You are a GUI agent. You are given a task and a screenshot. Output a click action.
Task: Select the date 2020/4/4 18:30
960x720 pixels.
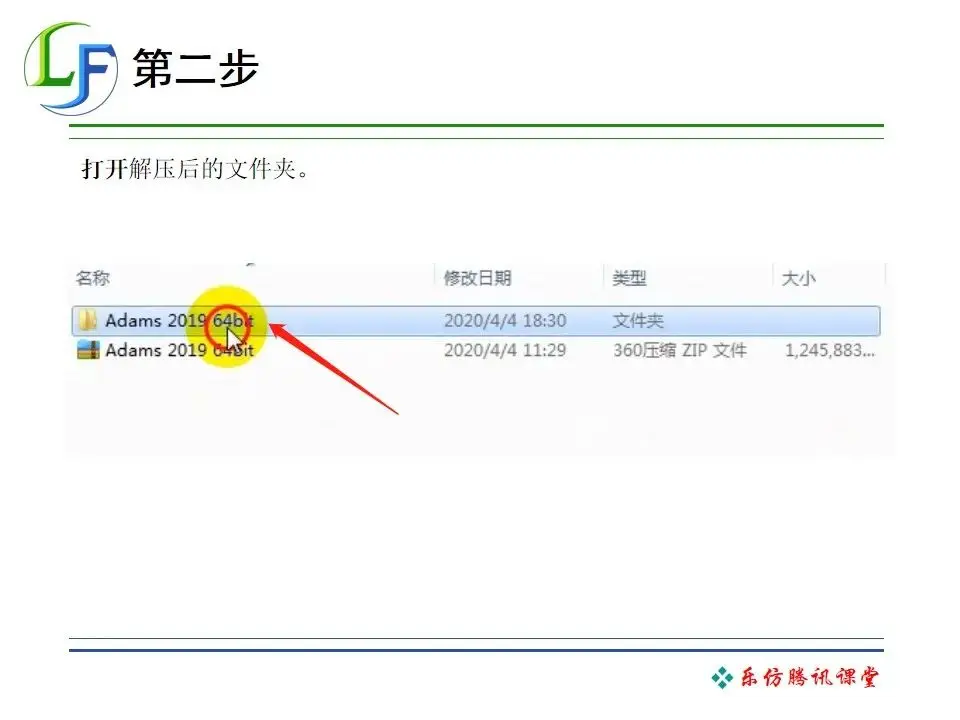tap(505, 321)
